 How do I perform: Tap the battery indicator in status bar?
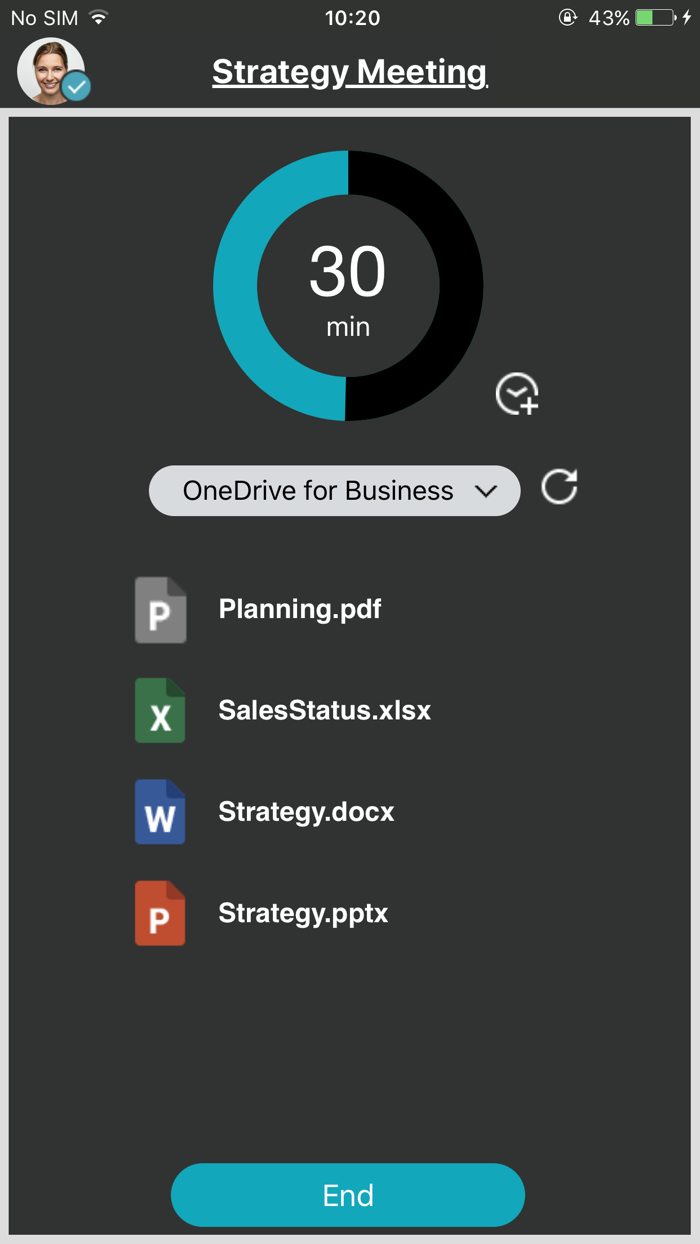point(655,18)
